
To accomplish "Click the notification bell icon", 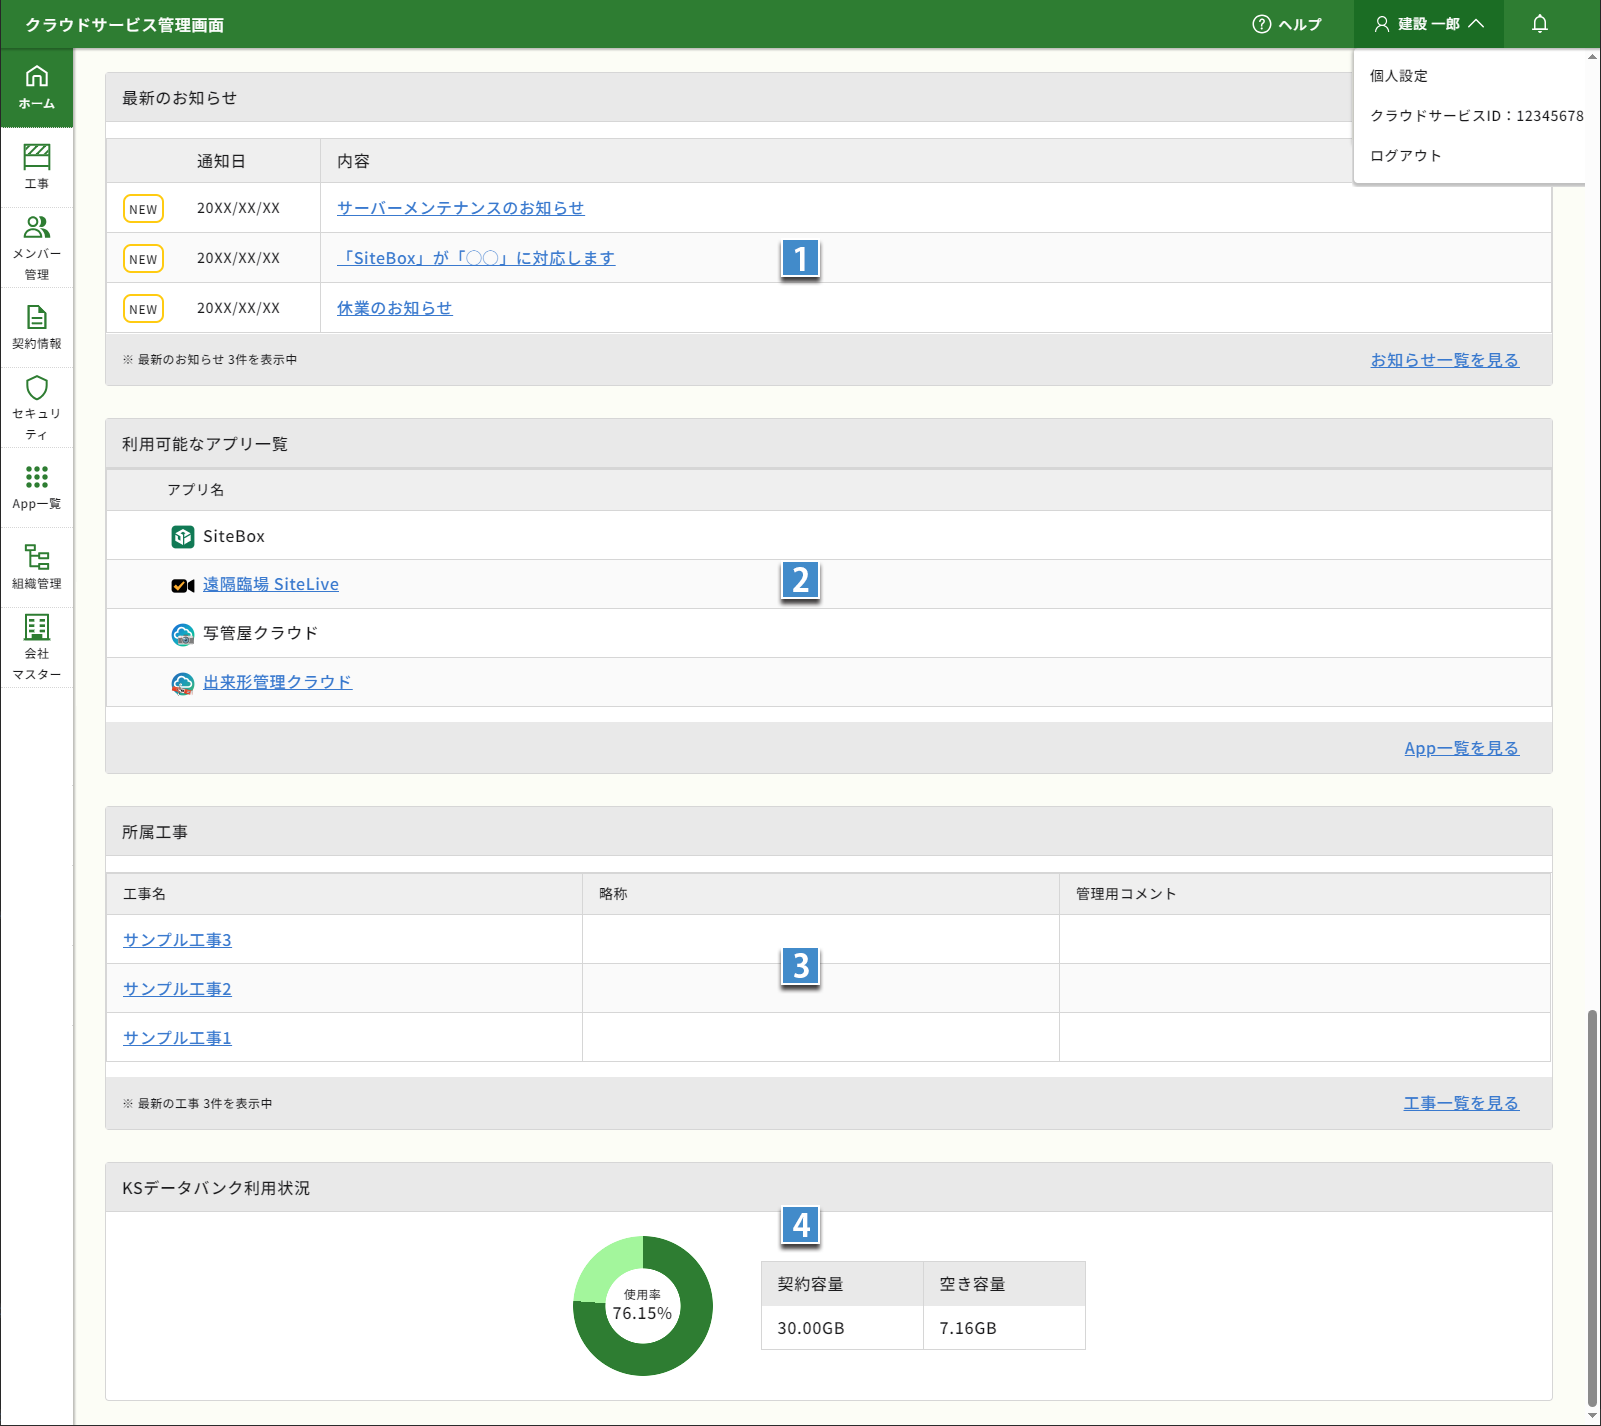I will 1540,24.
